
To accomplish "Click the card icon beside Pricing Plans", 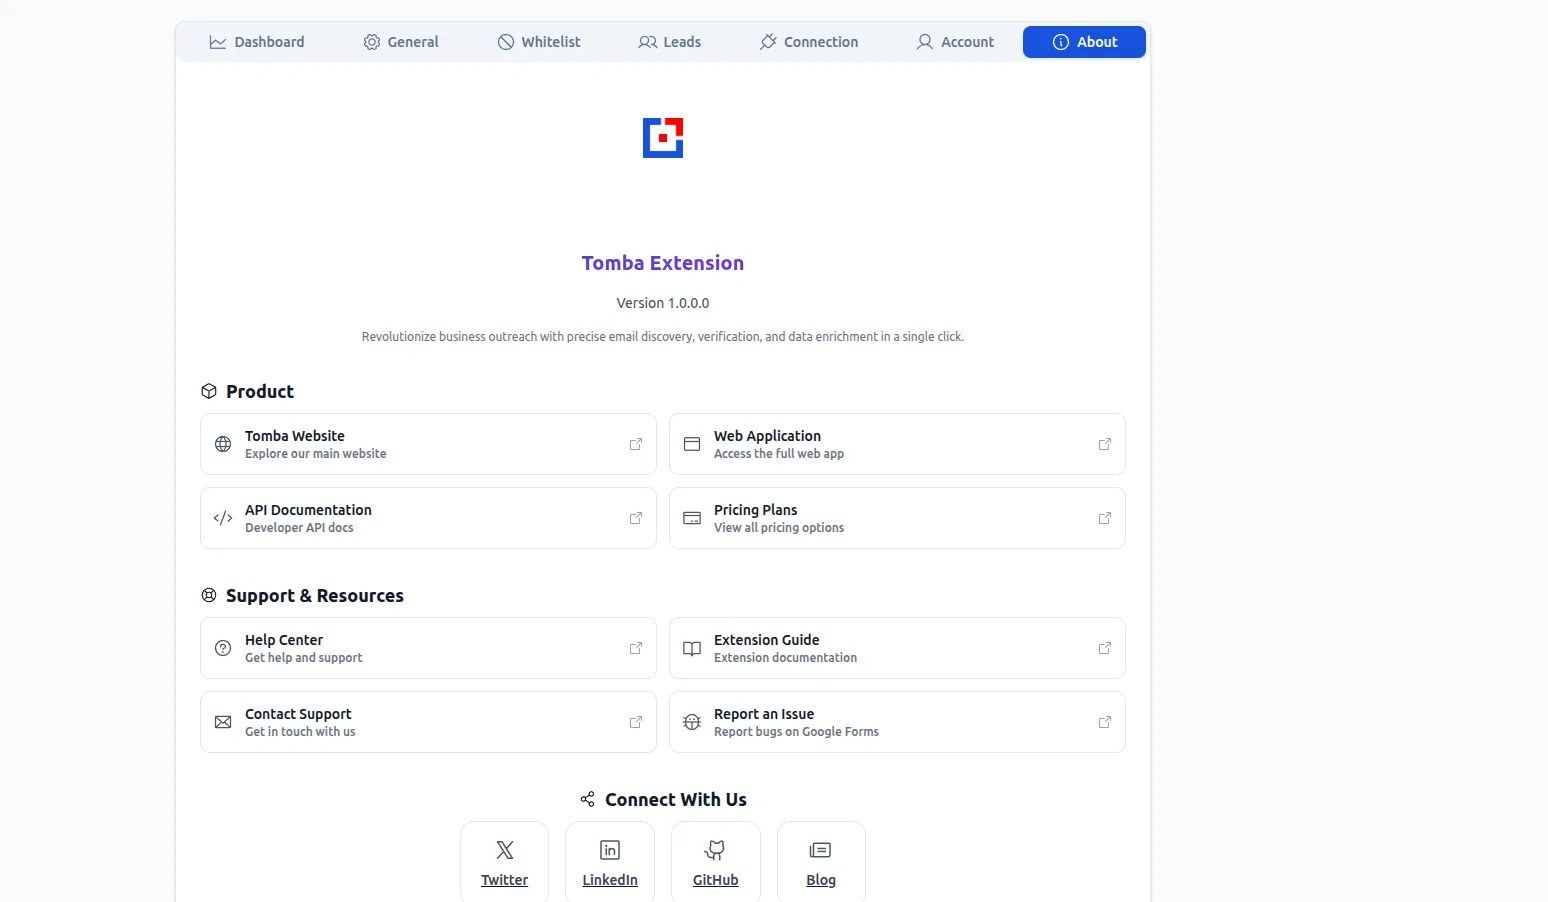I will click(x=692, y=518).
